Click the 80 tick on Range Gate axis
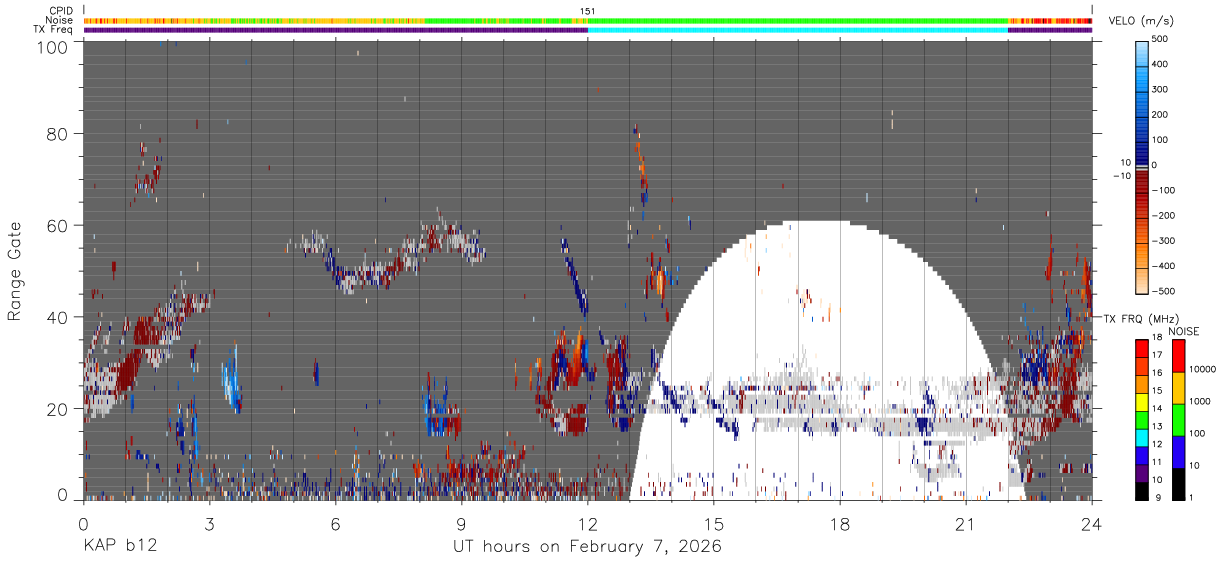 tap(57, 134)
